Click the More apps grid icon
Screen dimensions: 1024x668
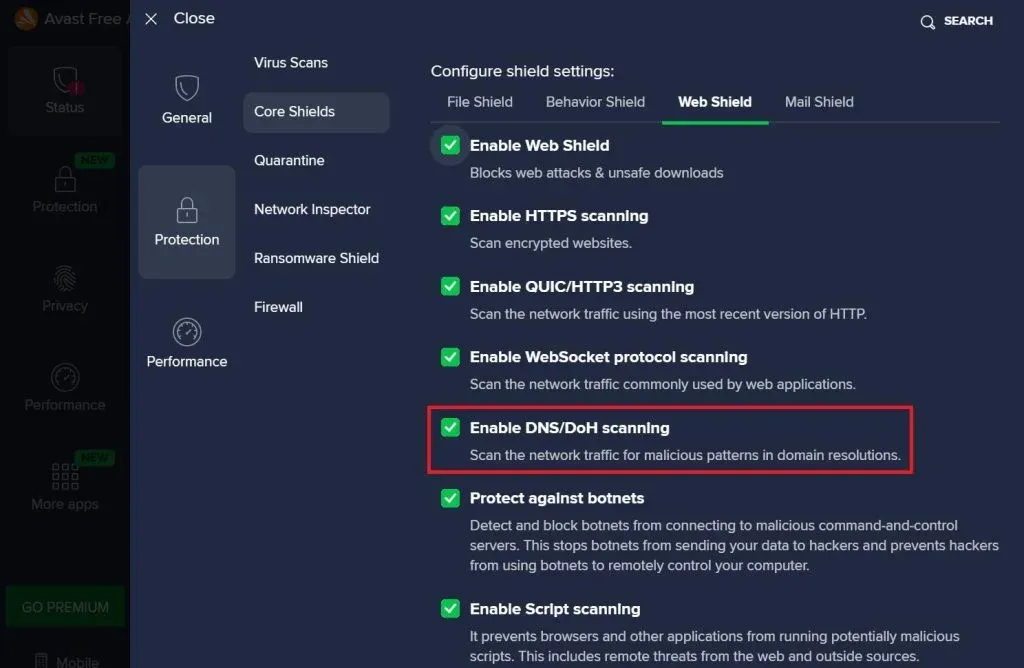pyautogui.click(x=65, y=476)
